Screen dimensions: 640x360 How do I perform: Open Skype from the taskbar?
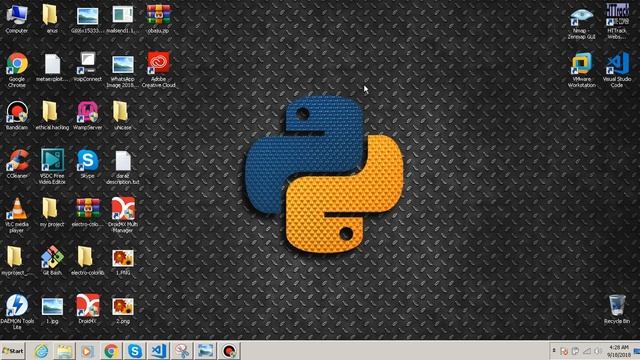135,351
